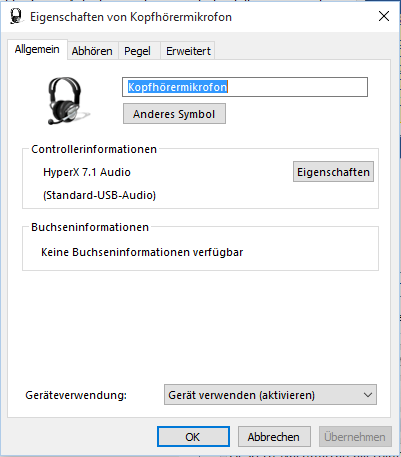
Task: Click the greyed-out Übernehmen button
Action: point(355,437)
